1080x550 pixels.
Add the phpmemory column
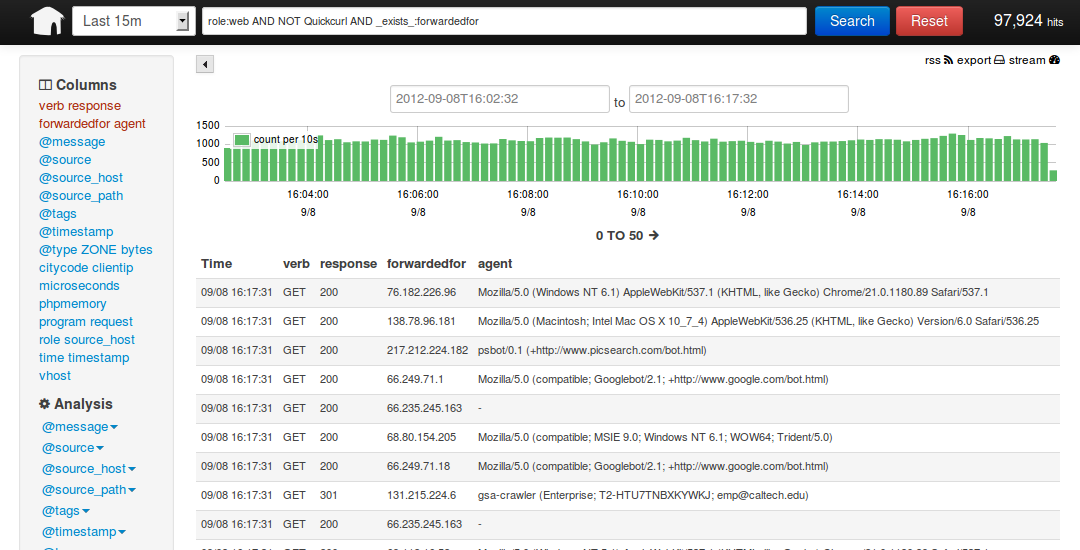point(72,304)
